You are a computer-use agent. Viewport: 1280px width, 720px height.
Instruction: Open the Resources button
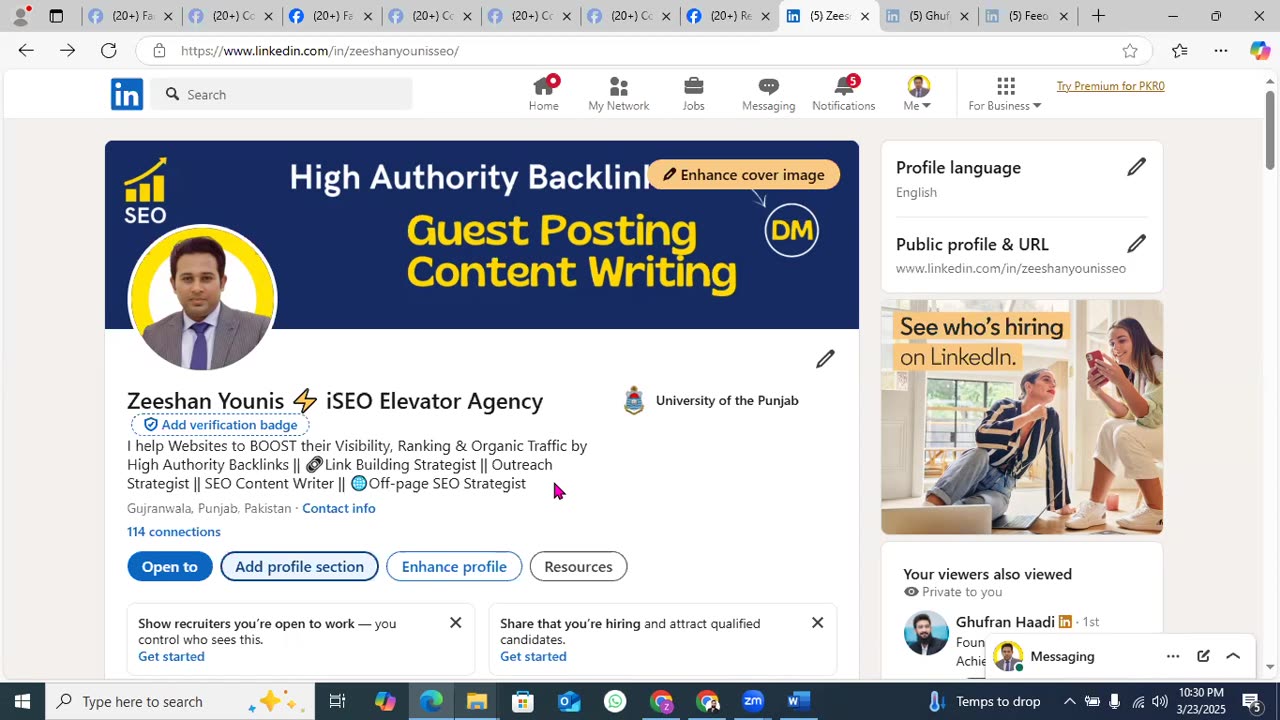point(578,566)
